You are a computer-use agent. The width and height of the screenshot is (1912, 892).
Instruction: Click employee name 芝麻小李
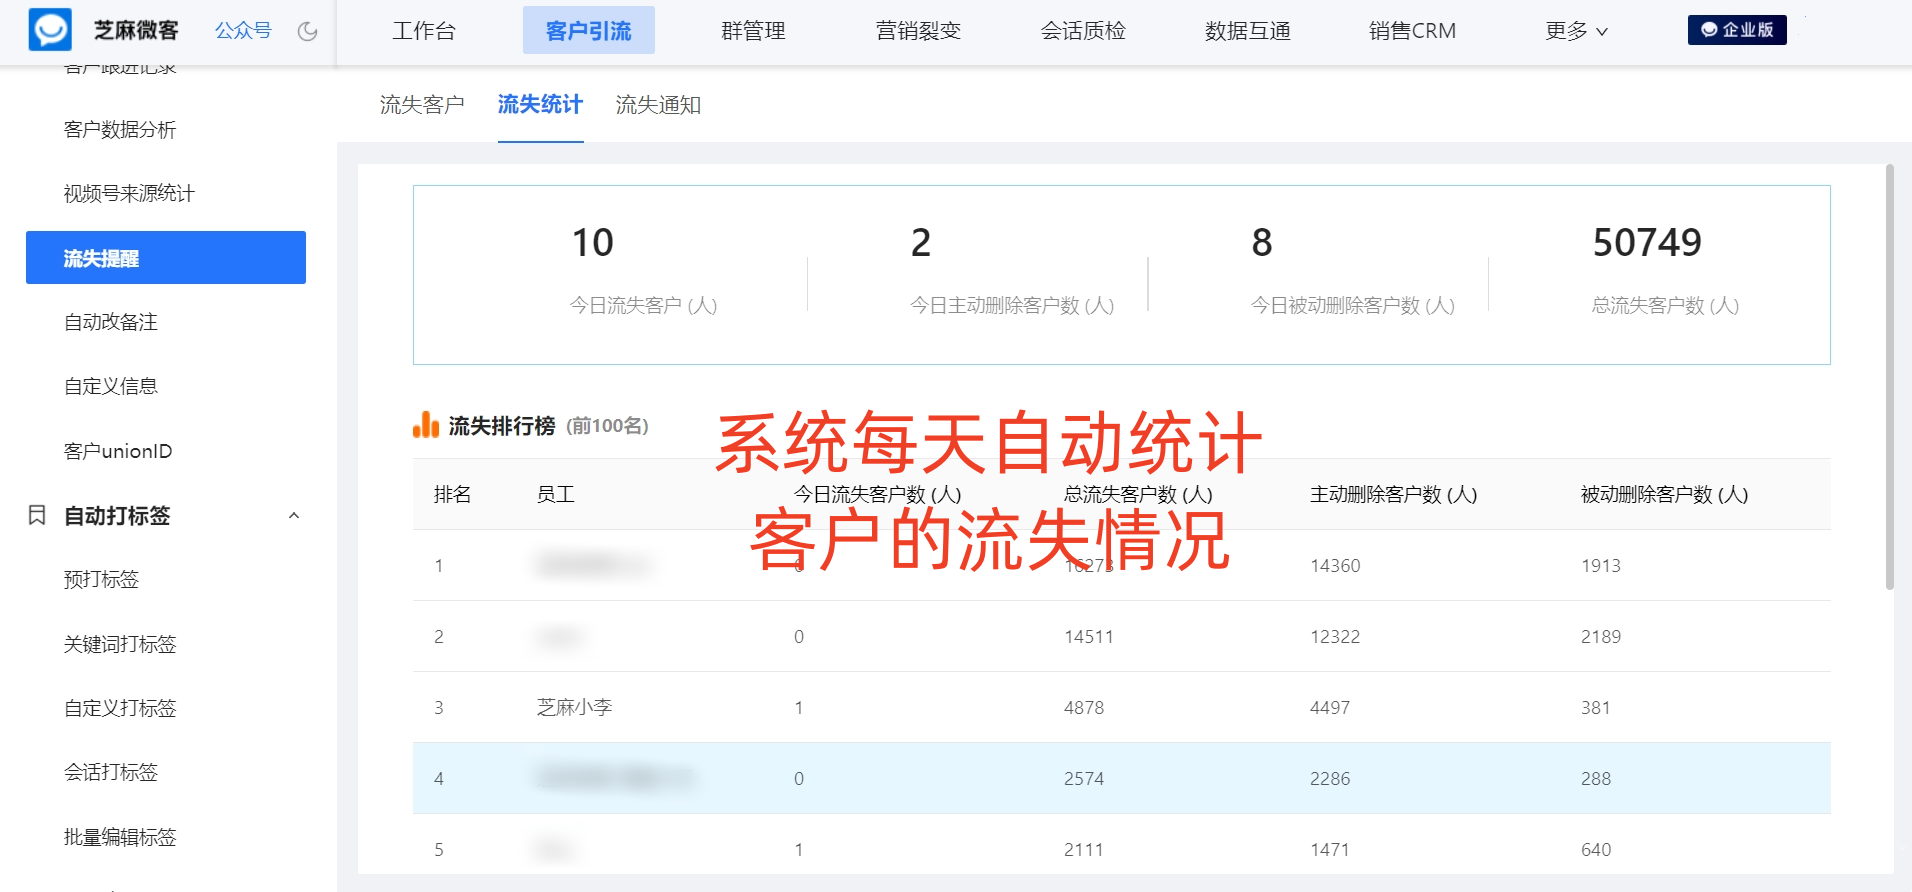point(574,707)
